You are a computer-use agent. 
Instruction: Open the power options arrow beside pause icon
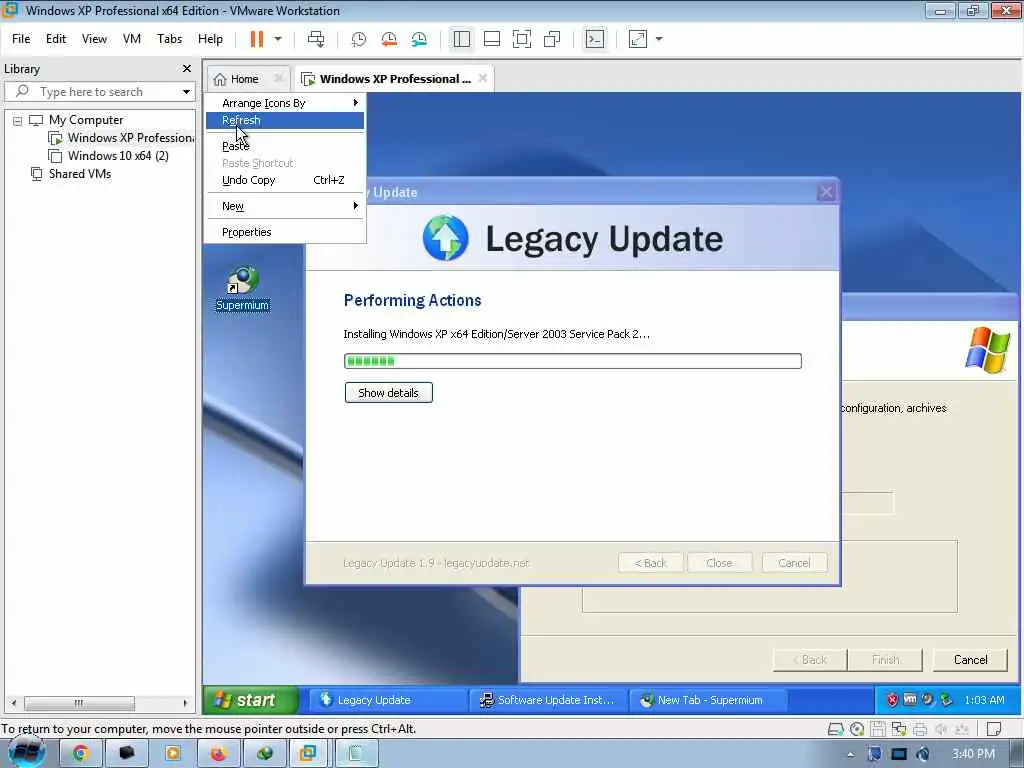coord(278,39)
